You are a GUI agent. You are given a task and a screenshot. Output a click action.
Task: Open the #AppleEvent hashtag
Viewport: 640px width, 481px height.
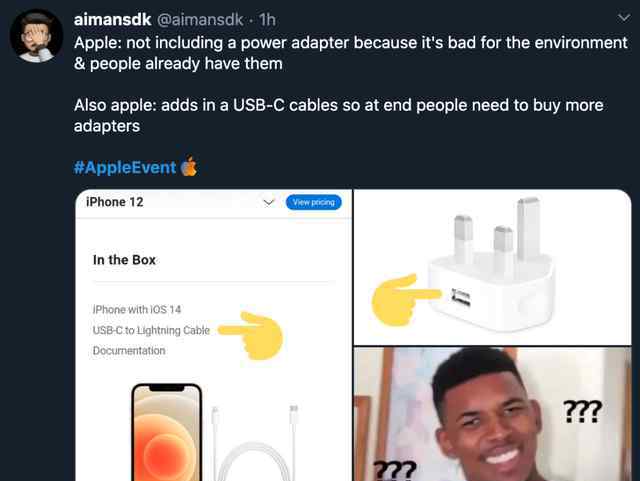(x=125, y=167)
